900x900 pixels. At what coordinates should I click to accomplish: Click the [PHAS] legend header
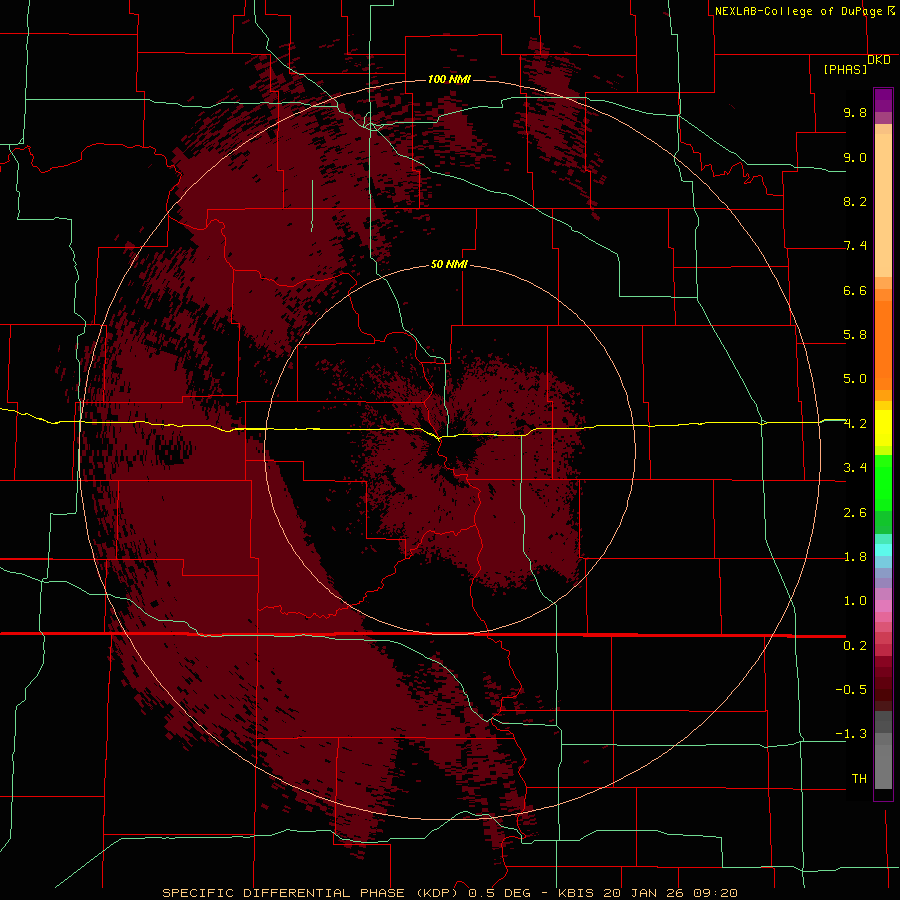pos(845,69)
